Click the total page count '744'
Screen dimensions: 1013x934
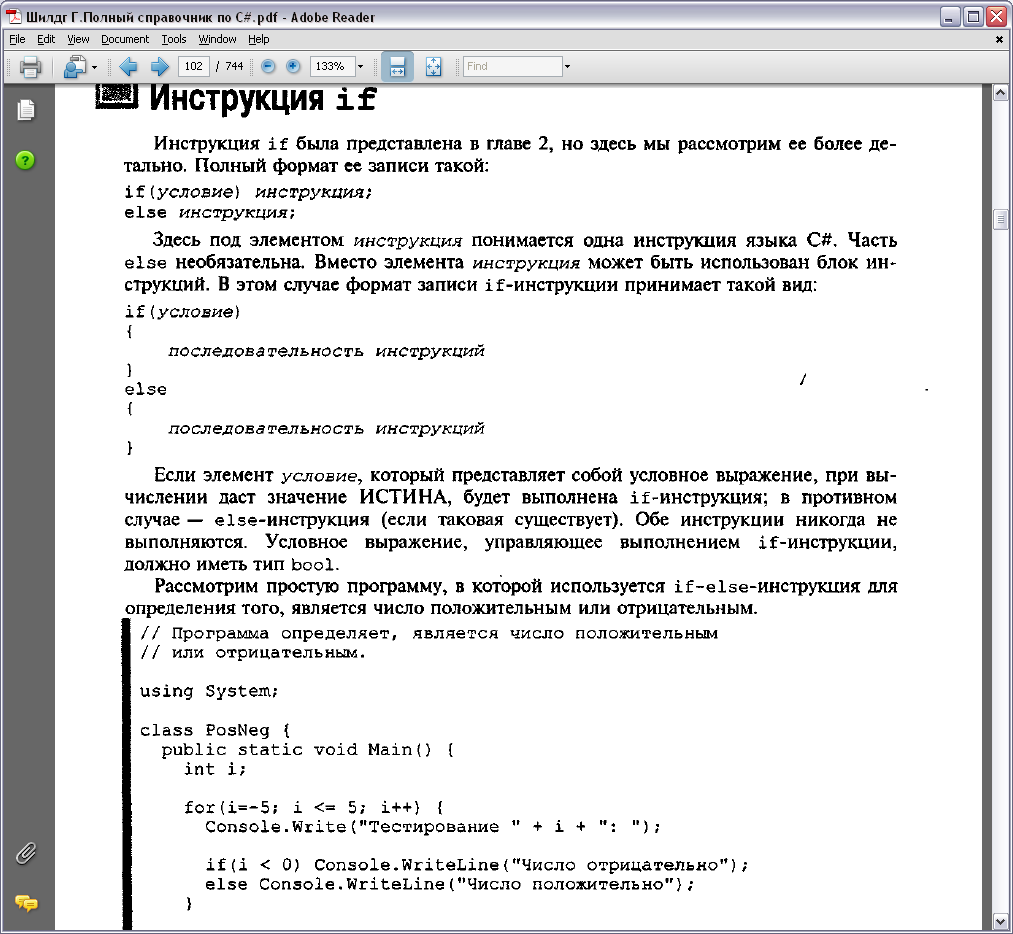(x=234, y=66)
